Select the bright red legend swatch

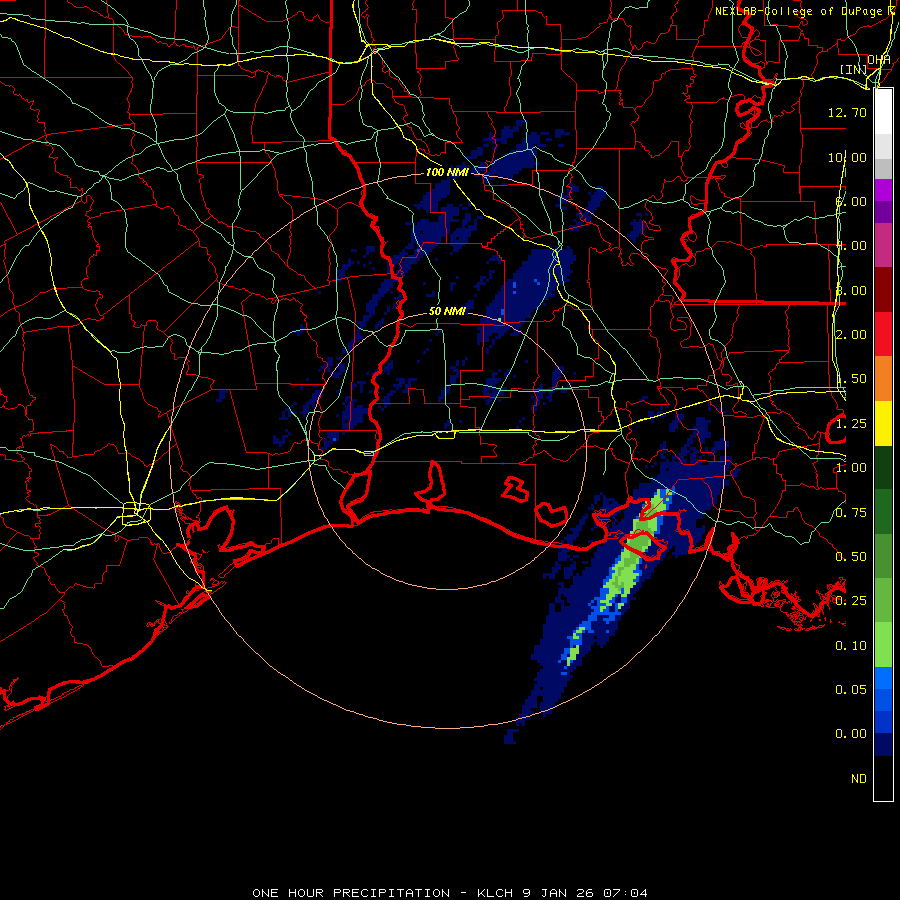click(x=883, y=334)
